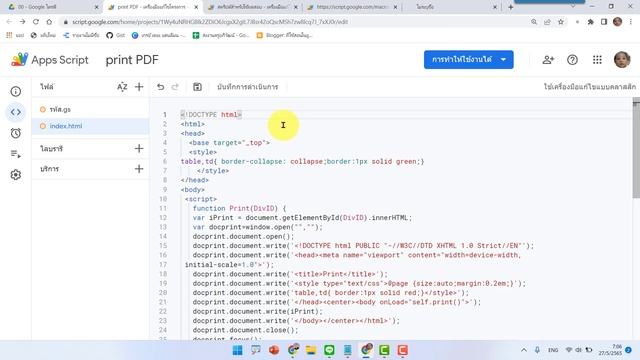640x360 pixels.
Task: Open the Triggers alarm clock icon
Action: point(16,133)
